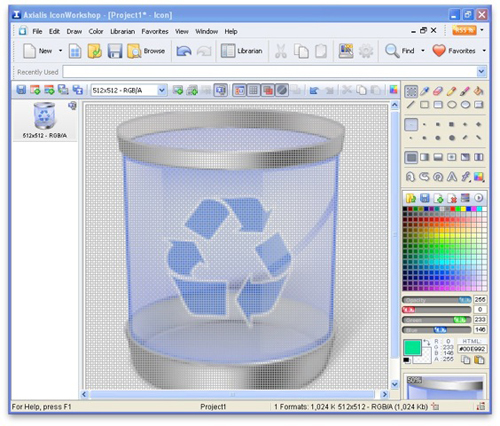The width and height of the screenshot is (500, 426).
Task: Open the Color menu
Action: pos(96,31)
